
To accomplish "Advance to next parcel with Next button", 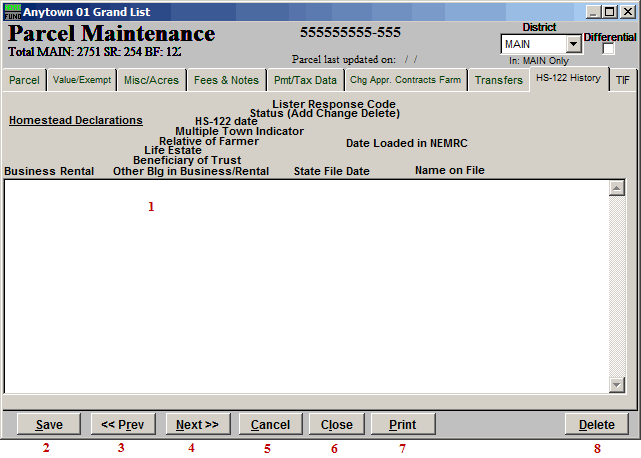I will (197, 424).
